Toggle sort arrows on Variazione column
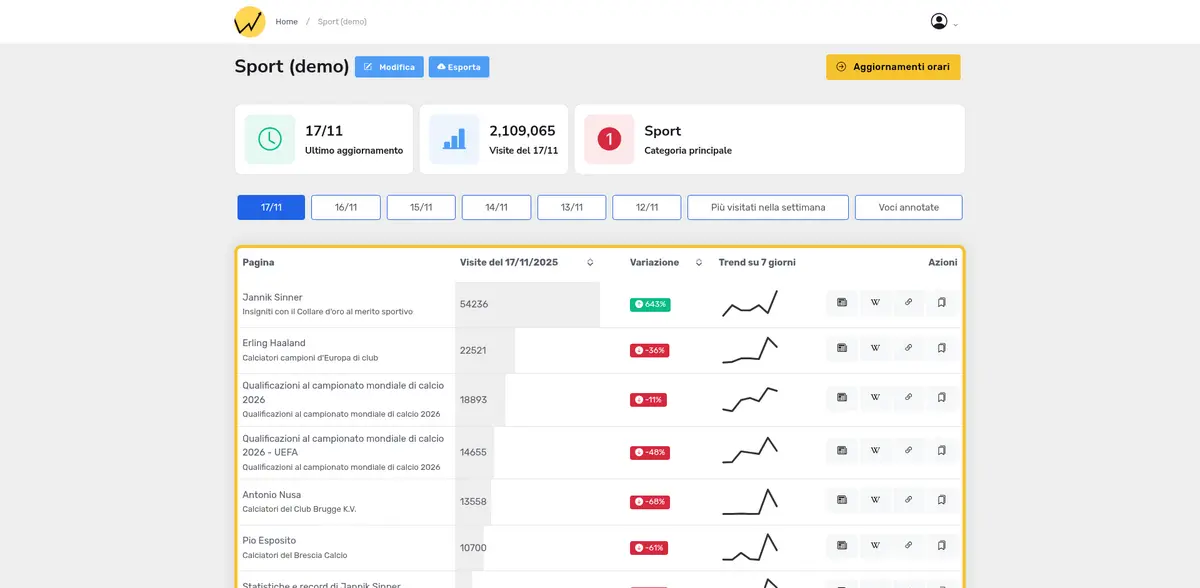 click(x=699, y=263)
